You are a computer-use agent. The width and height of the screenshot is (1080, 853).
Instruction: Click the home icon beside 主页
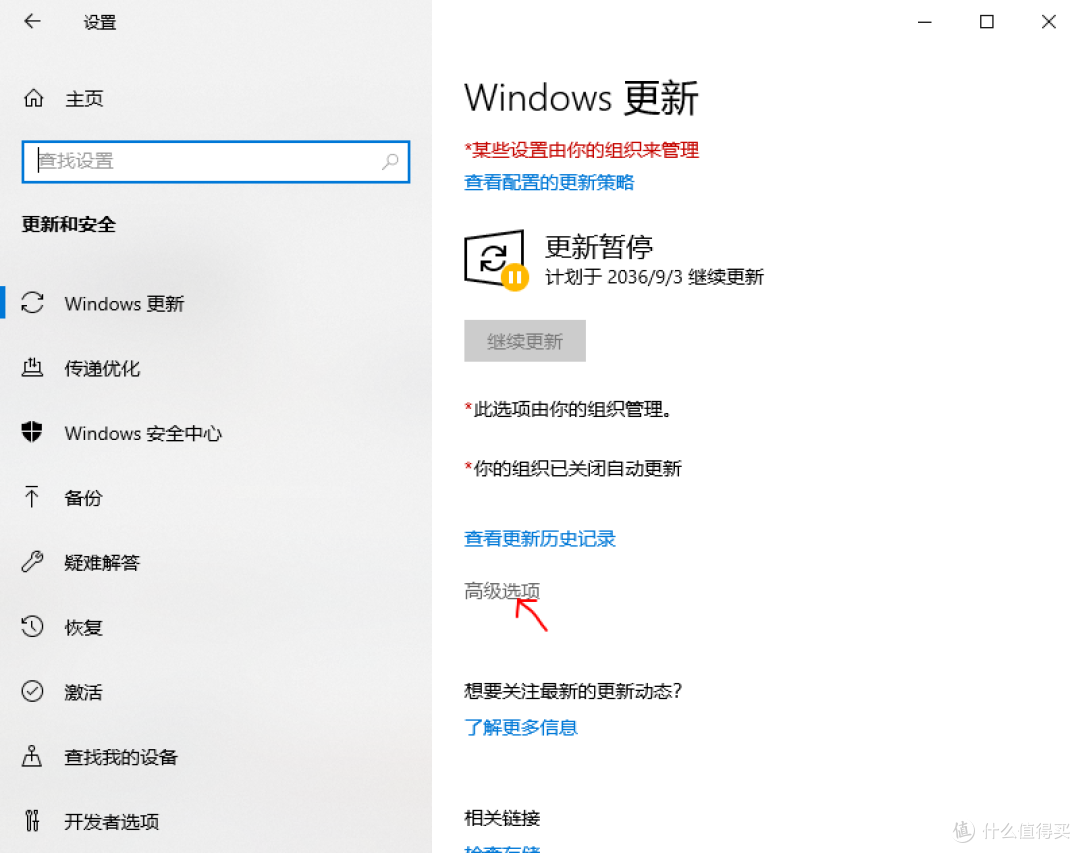pyautogui.click(x=33, y=99)
